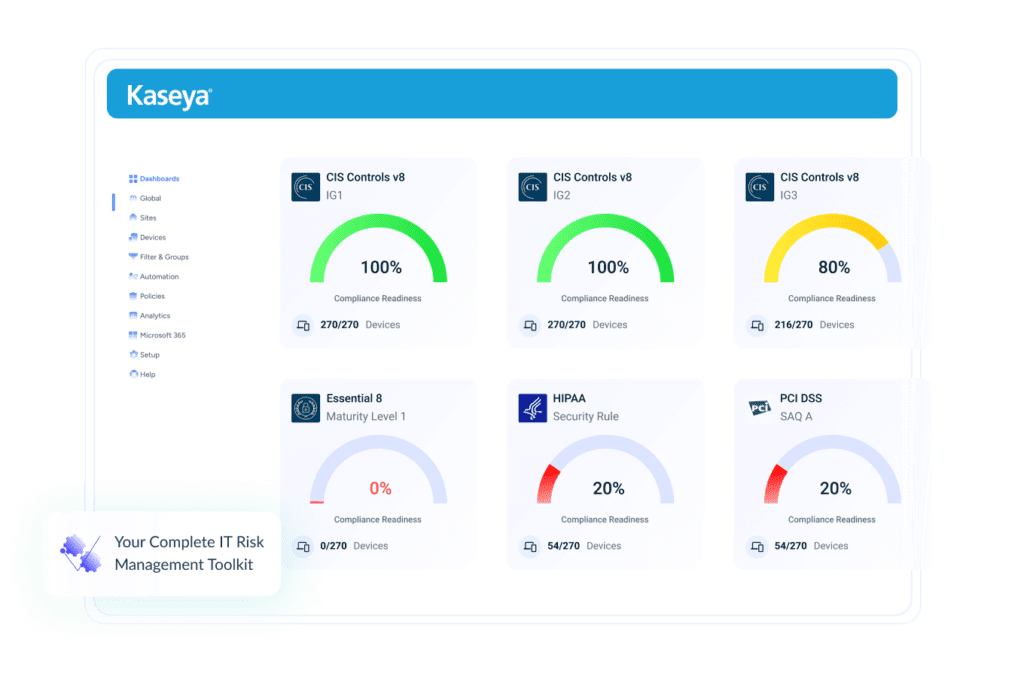Click the IT Risk Management Toolkit badge
Image resolution: width=1024 pixels, height=673 pixels.
(161, 552)
